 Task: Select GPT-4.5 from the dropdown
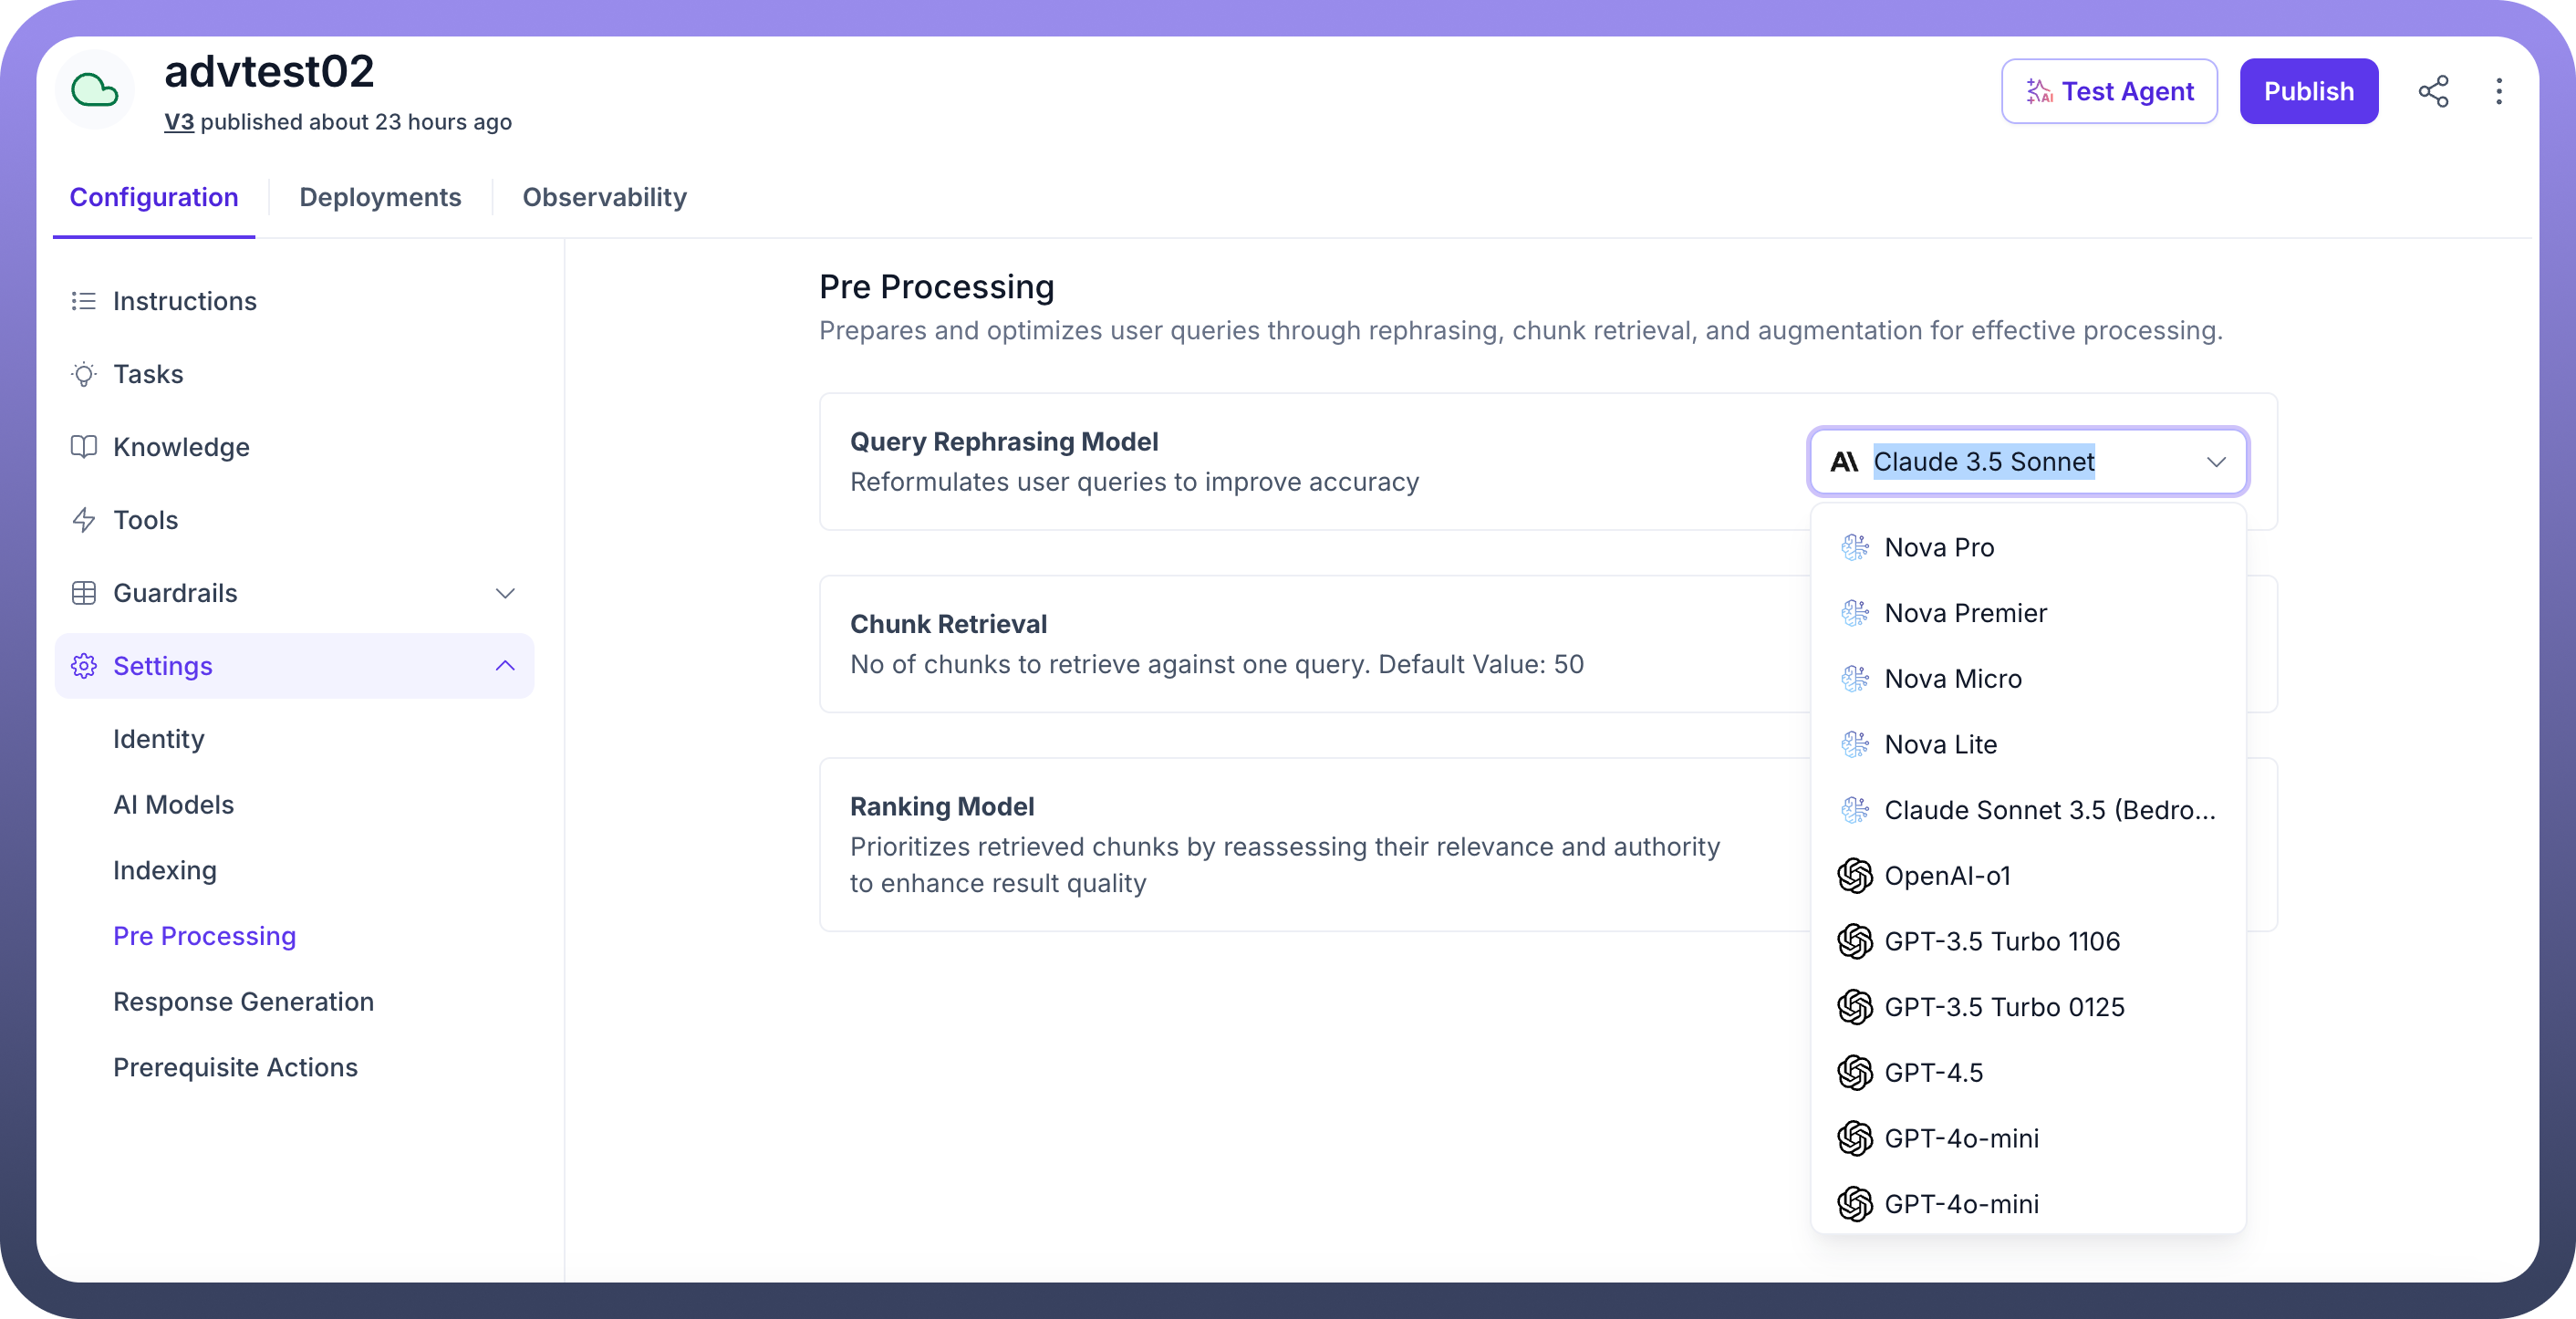point(2028,1073)
